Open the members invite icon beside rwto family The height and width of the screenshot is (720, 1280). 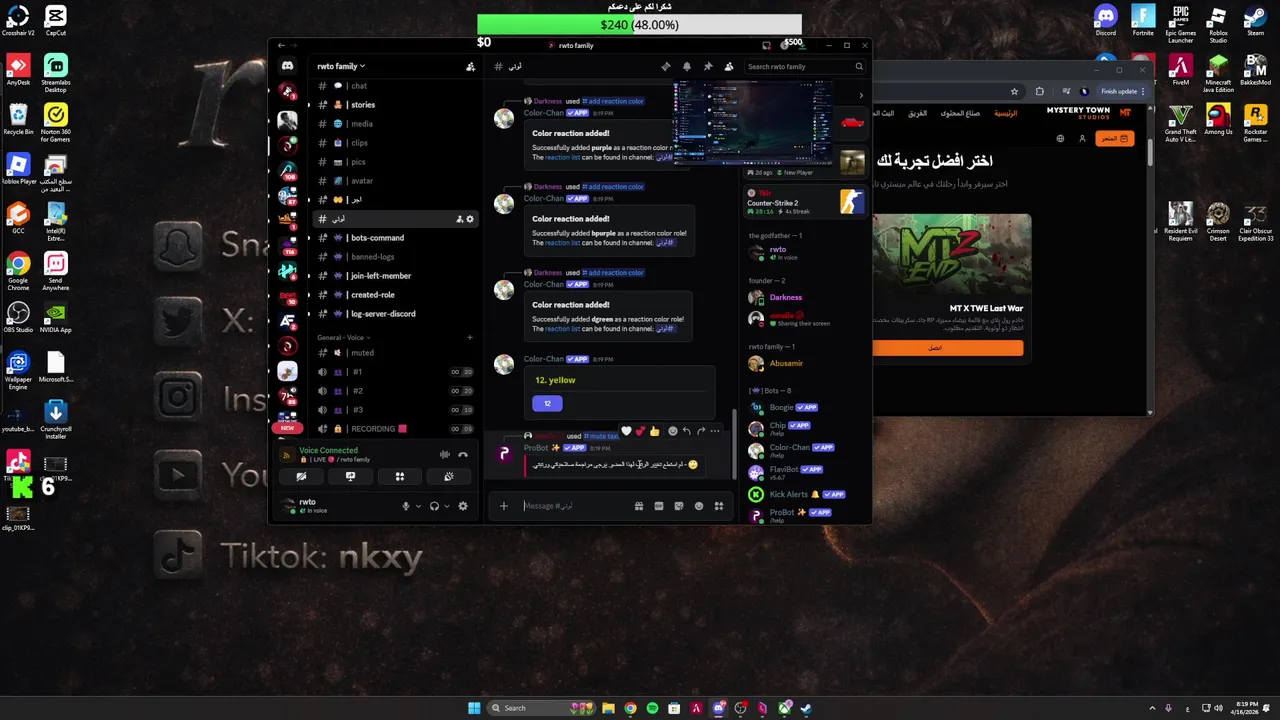tap(470, 67)
